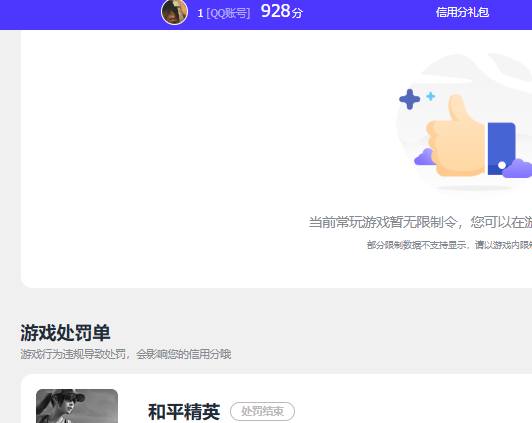Click the 处罚结束 status badge
Screen dimensions: 532x423
tap(262, 411)
